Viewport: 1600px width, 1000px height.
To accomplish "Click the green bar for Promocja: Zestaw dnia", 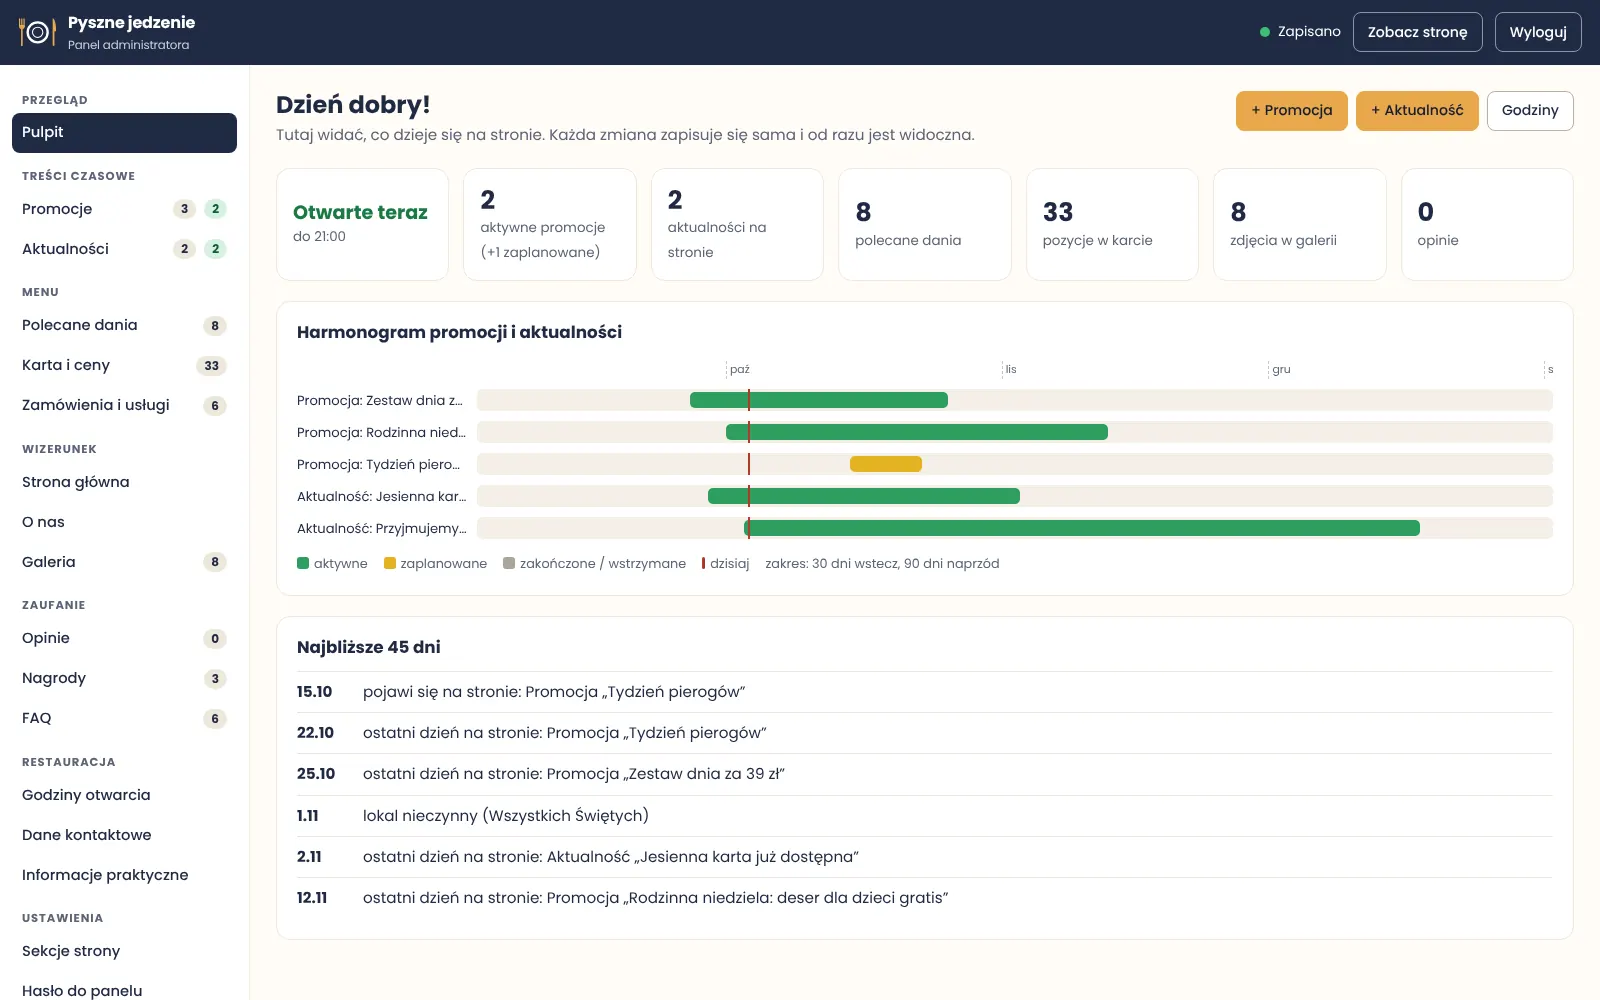I will [x=819, y=400].
